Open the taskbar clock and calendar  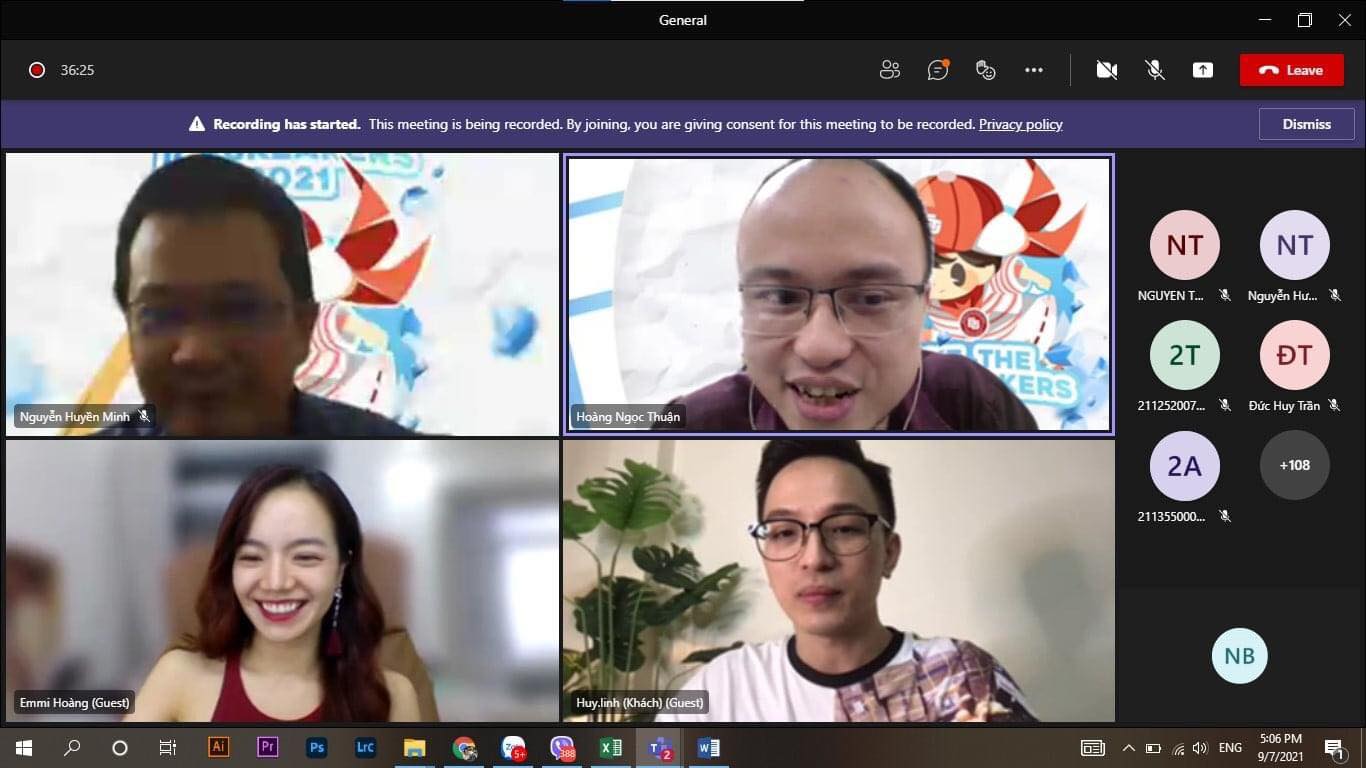[1279, 748]
